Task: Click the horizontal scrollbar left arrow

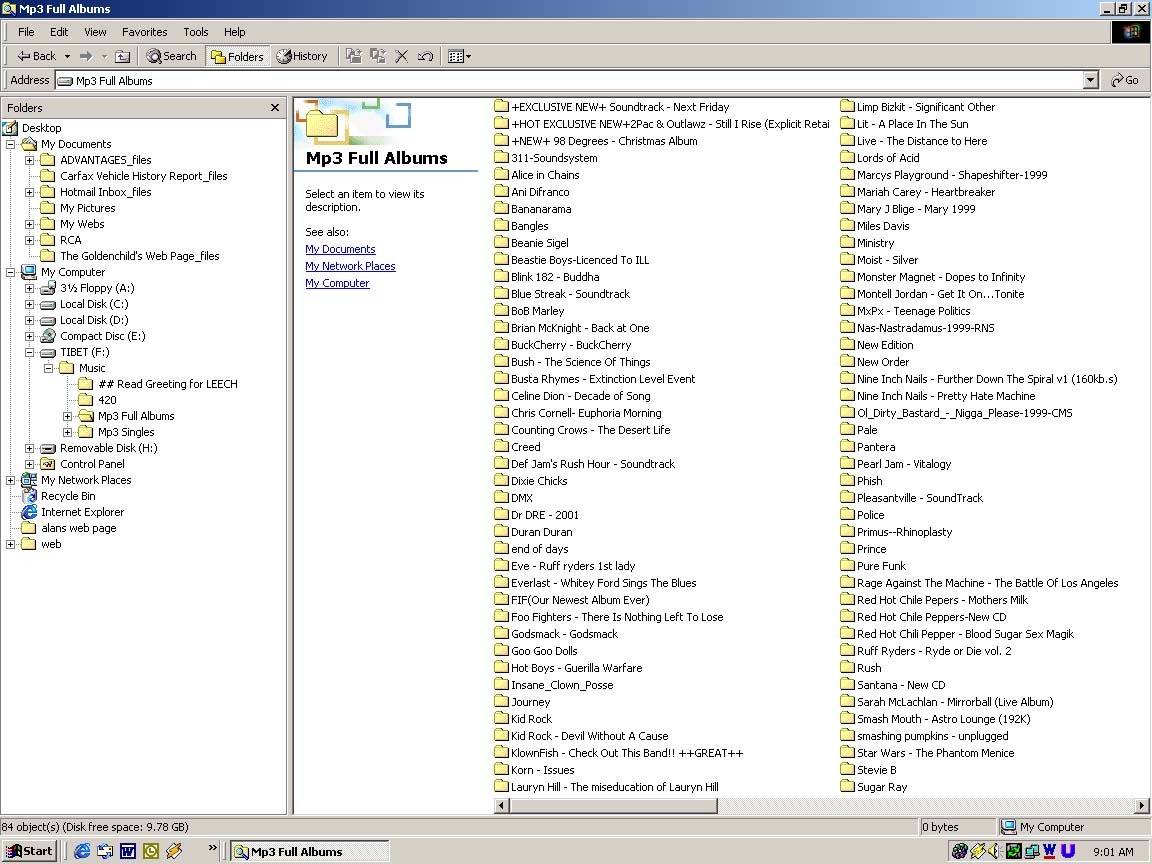Action: [x=503, y=806]
